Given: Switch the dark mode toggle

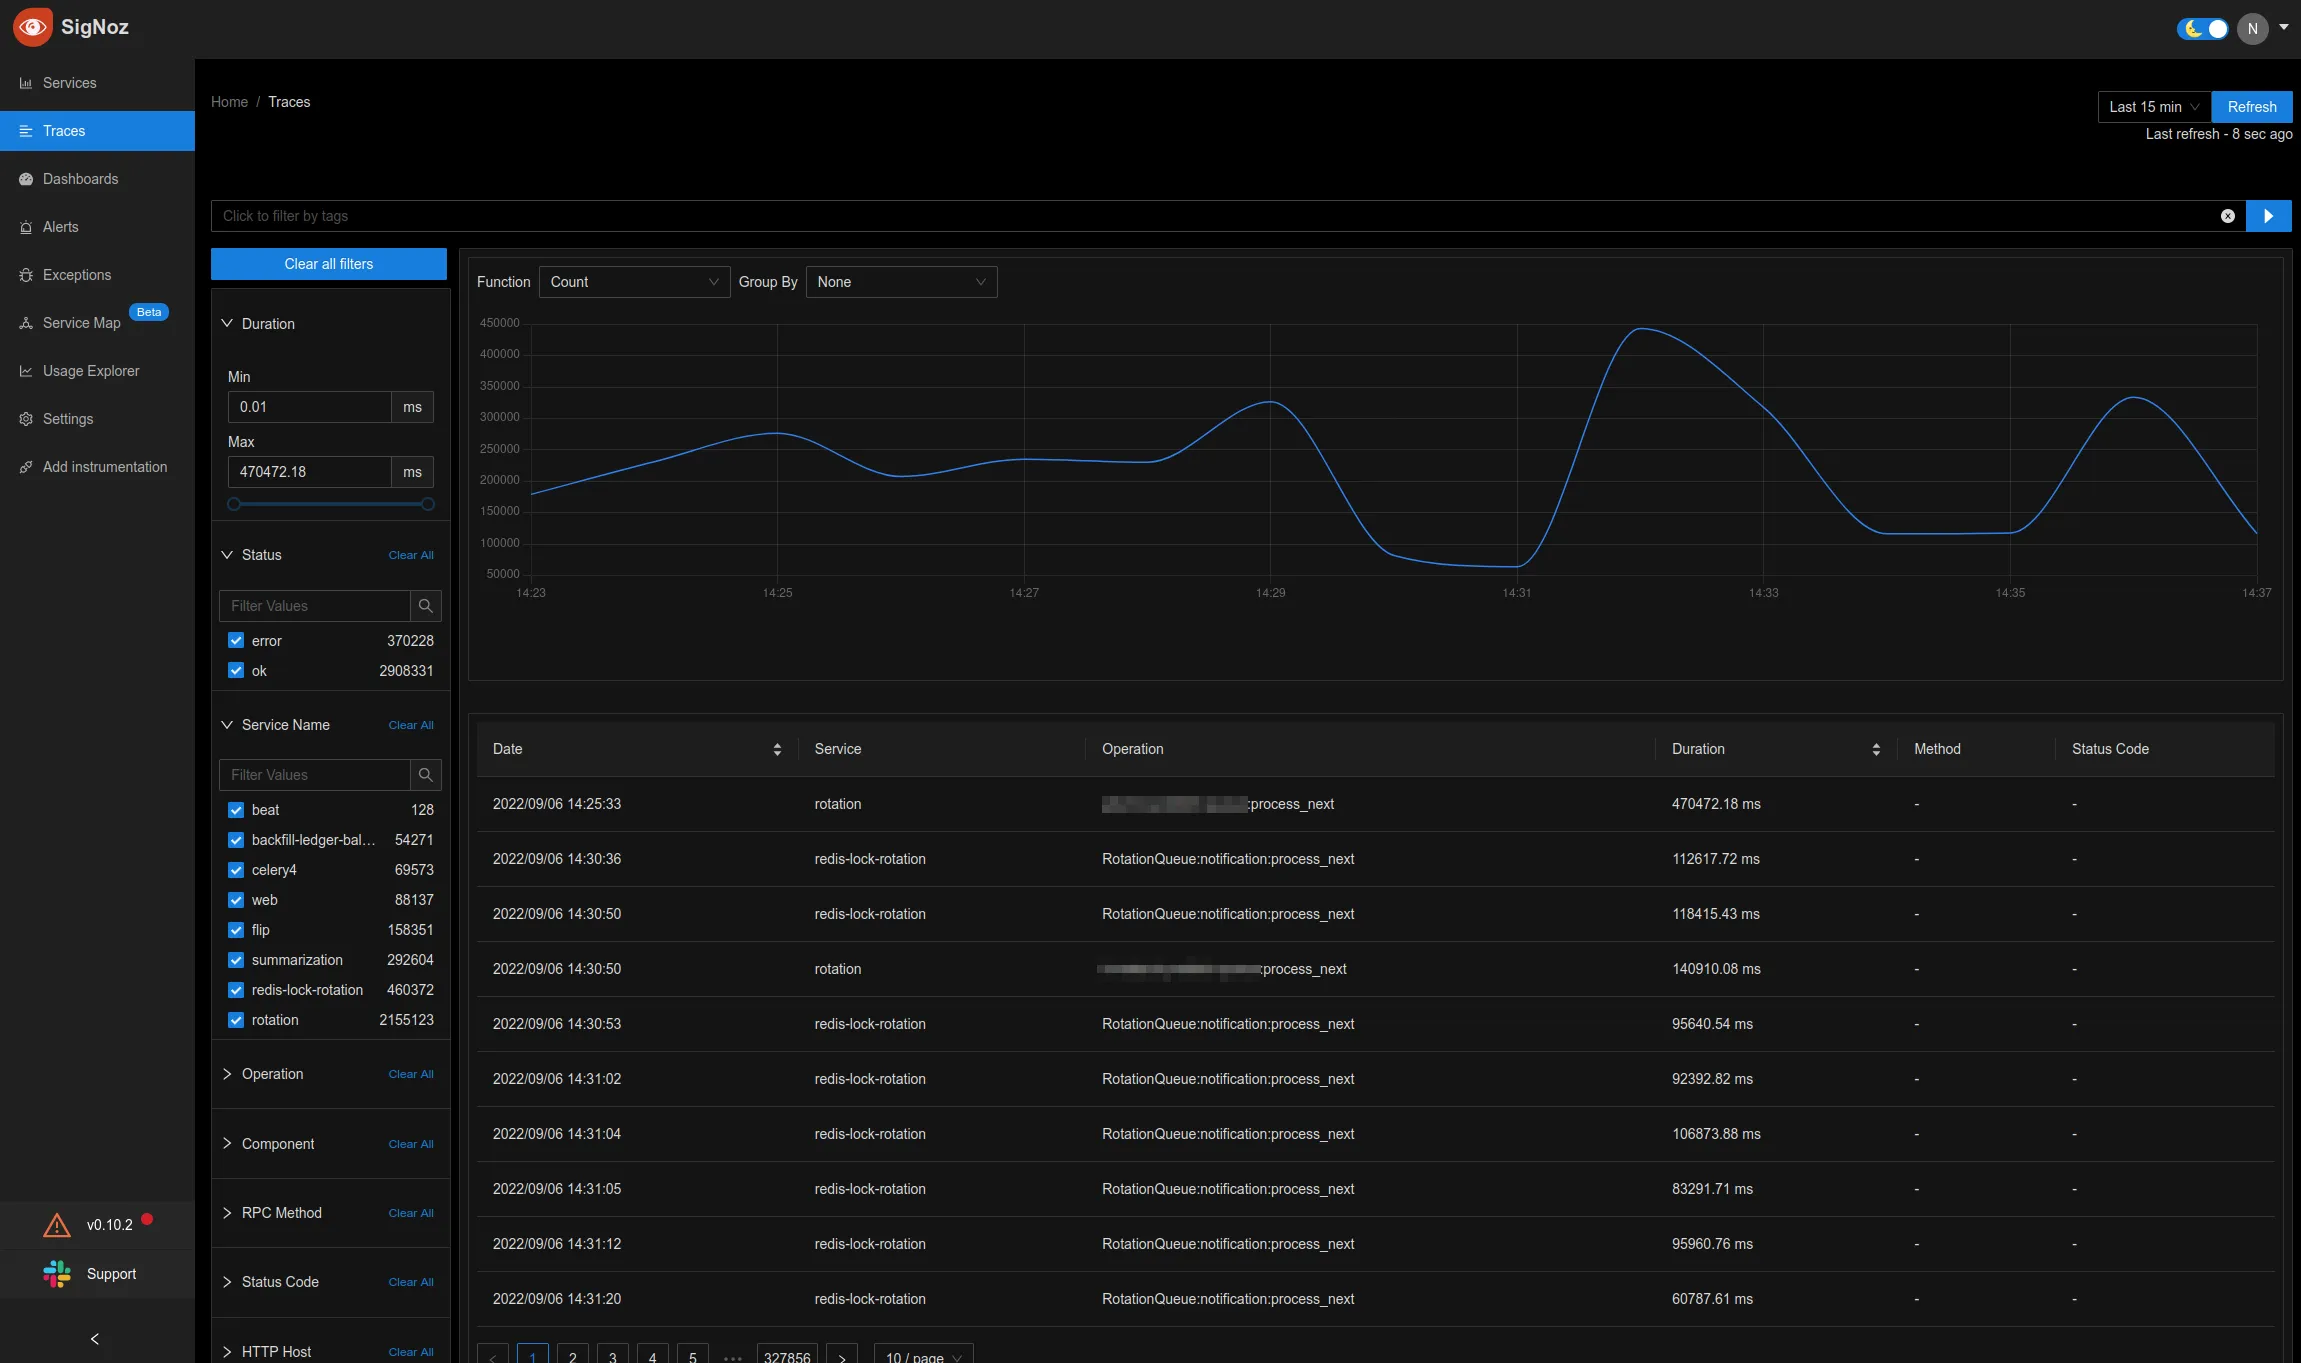Looking at the screenshot, I should click(2202, 28).
